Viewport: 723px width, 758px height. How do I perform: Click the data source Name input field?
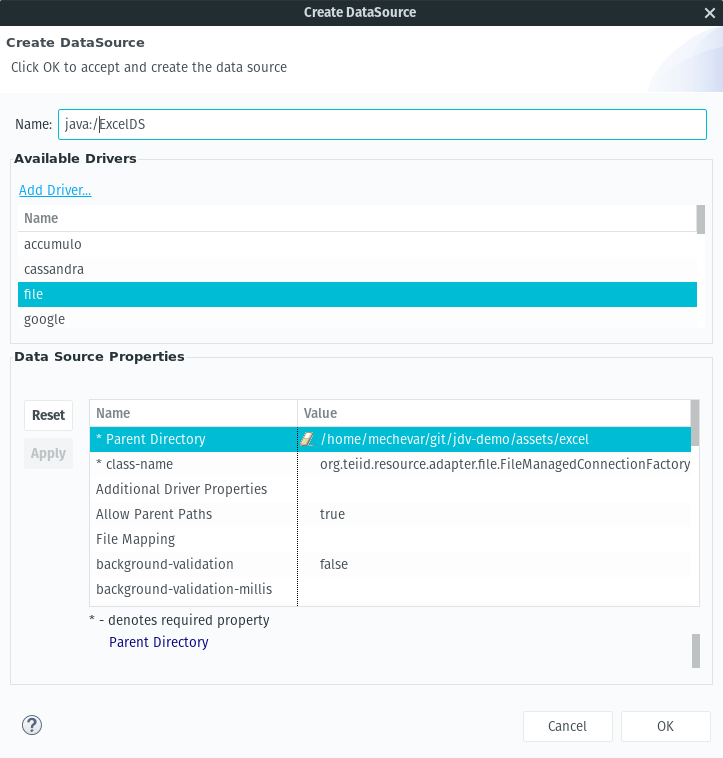[x=382, y=125]
